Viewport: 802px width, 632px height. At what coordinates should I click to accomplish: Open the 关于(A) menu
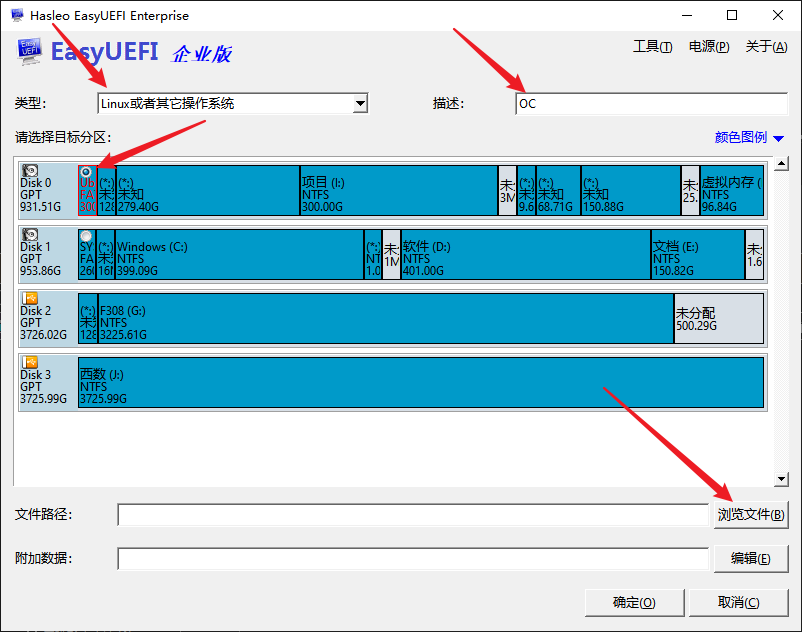coord(766,47)
